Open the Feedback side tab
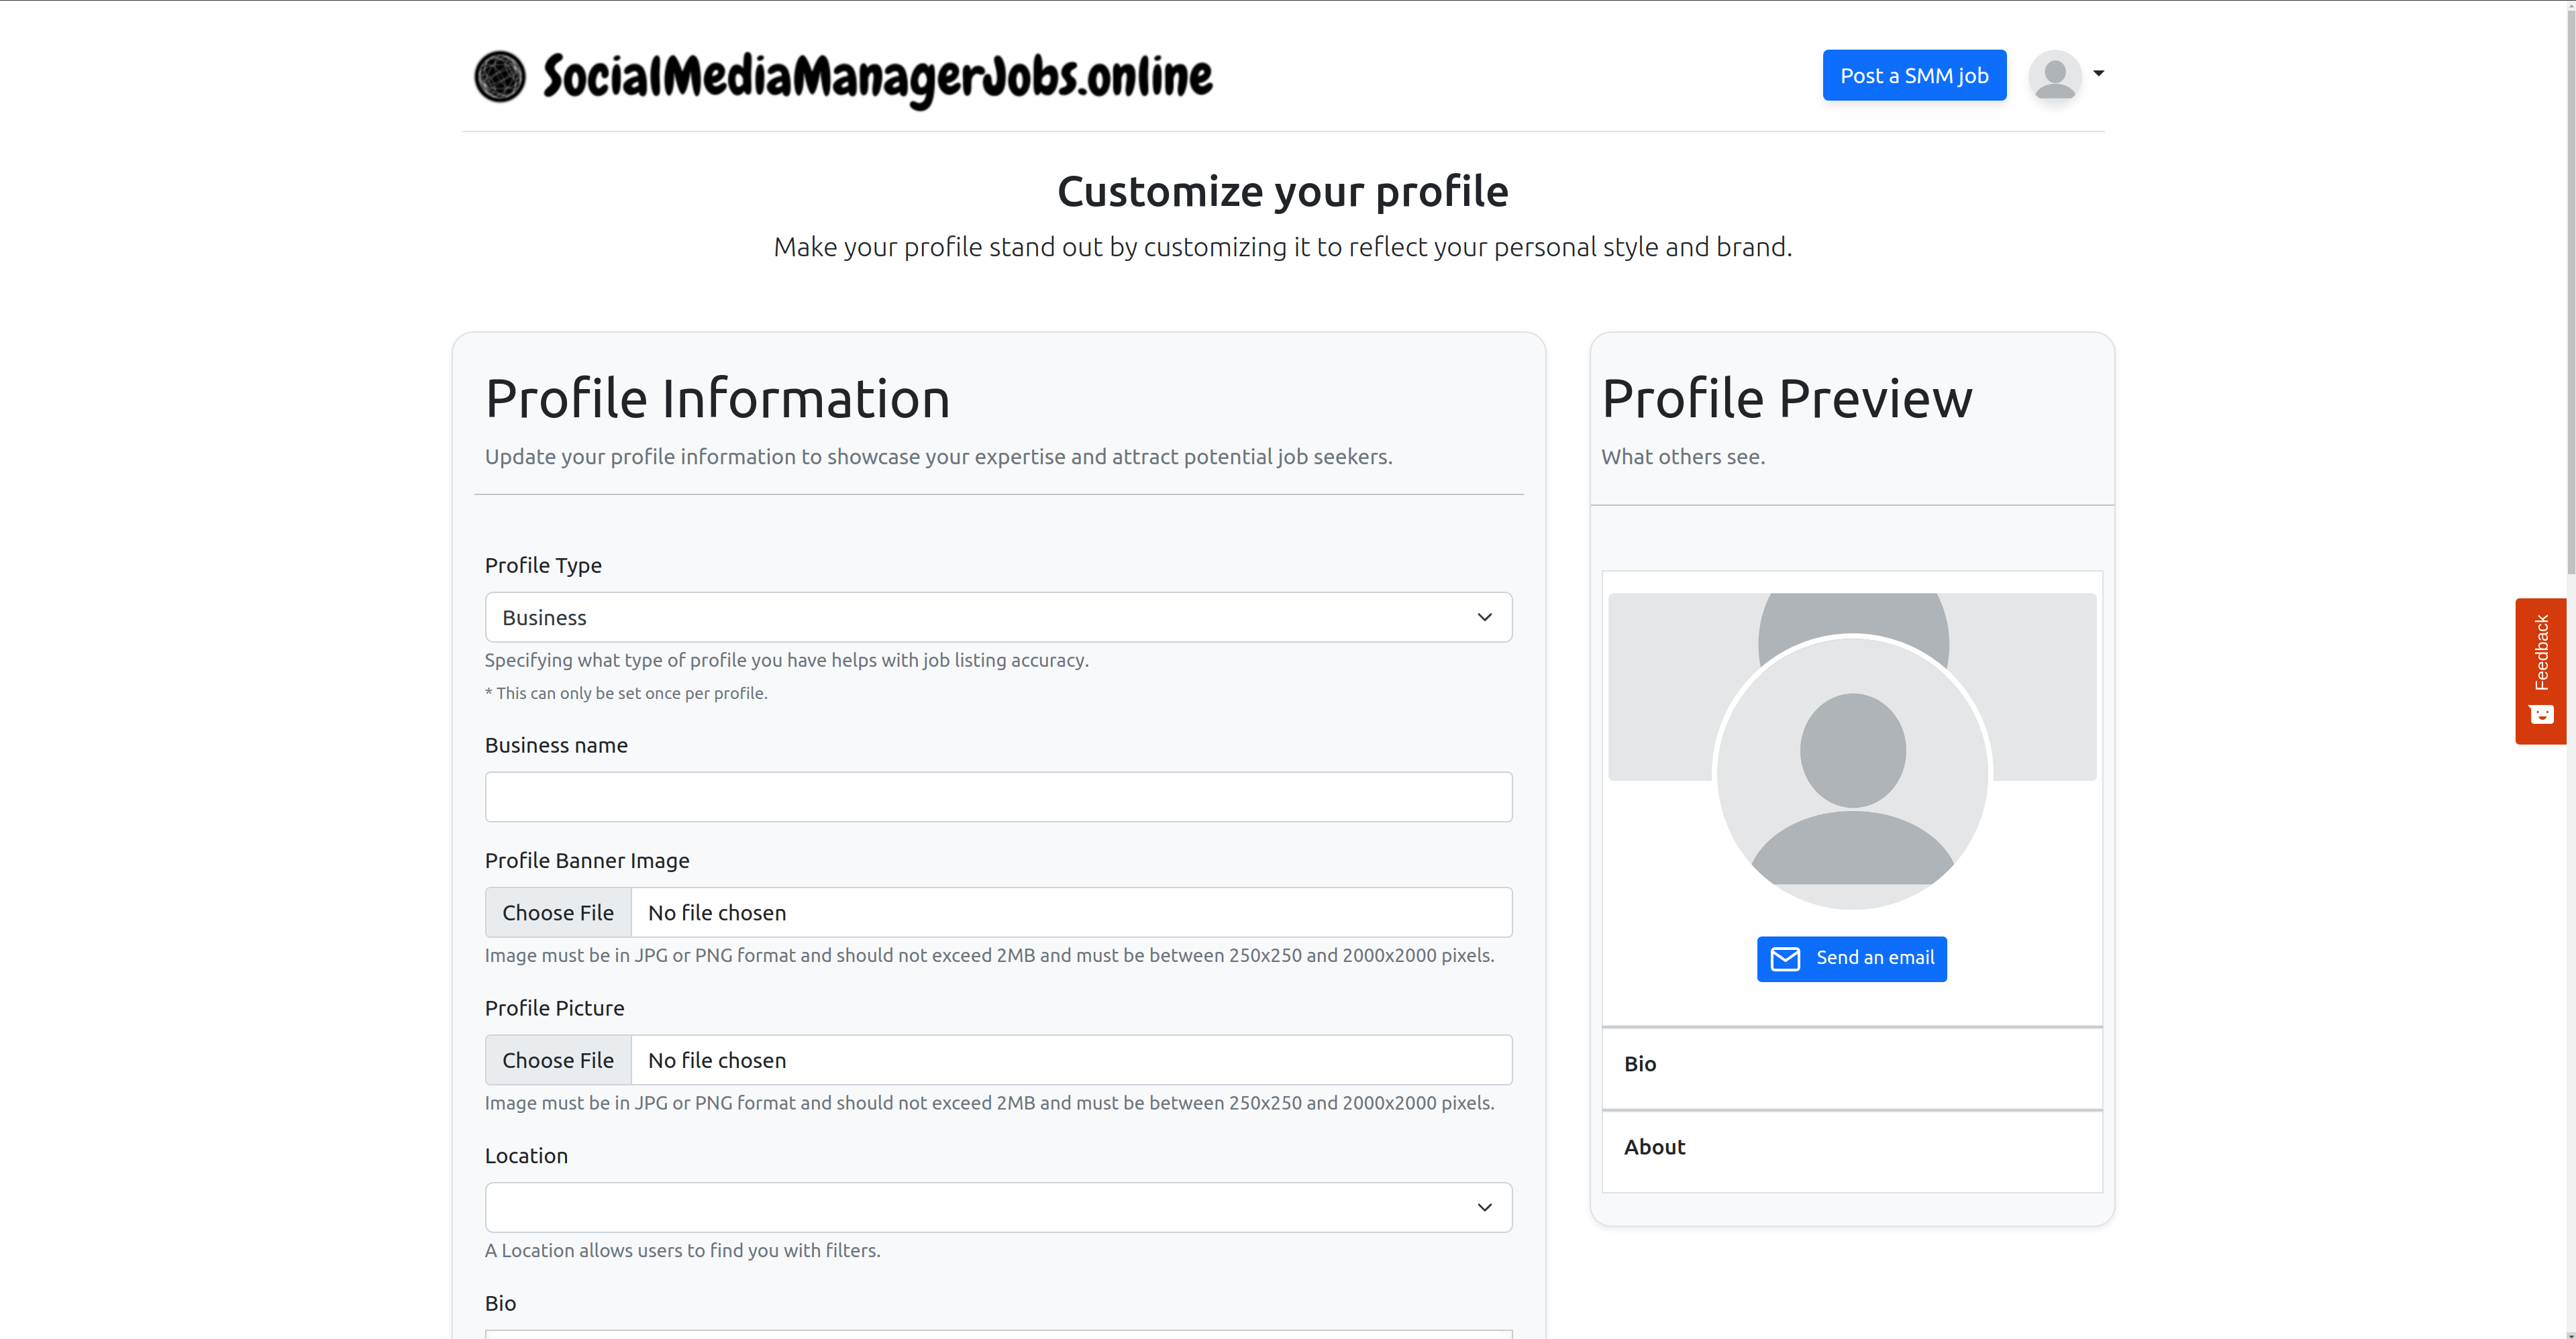This screenshot has width=2576, height=1339. click(2540, 671)
